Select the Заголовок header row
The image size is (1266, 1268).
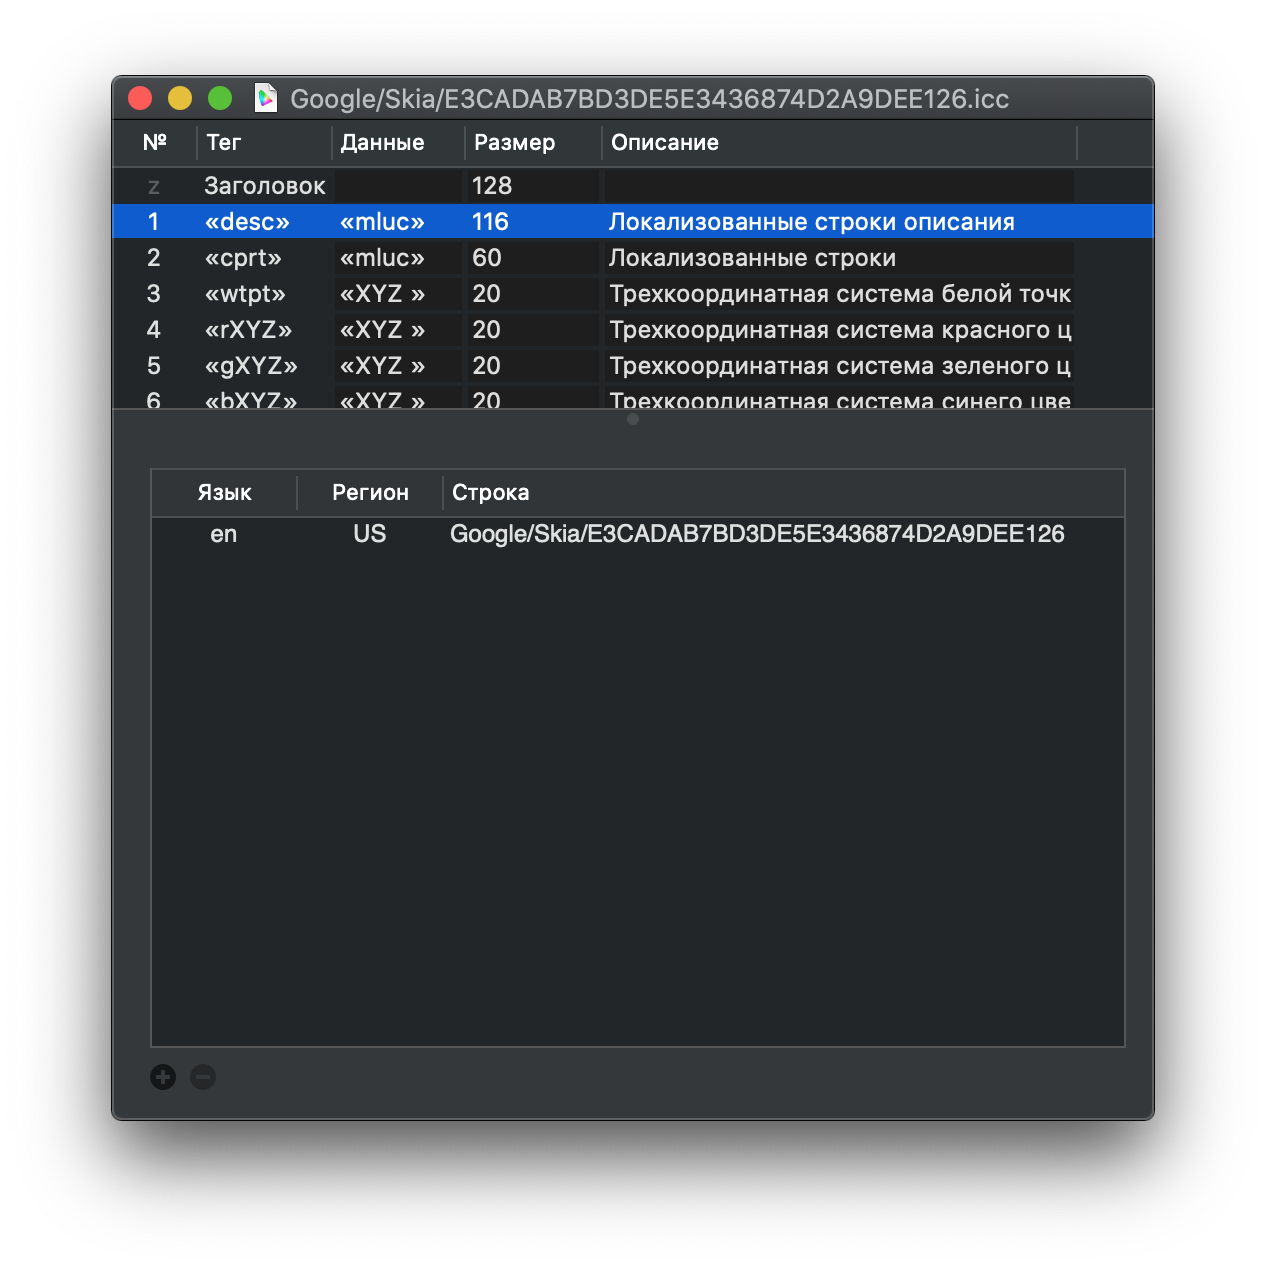(633, 186)
